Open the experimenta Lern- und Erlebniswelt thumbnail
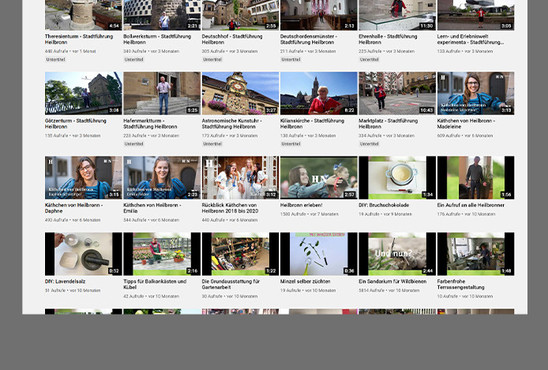Image resolution: width=548 pixels, height=370 pixels. [x=476, y=15]
